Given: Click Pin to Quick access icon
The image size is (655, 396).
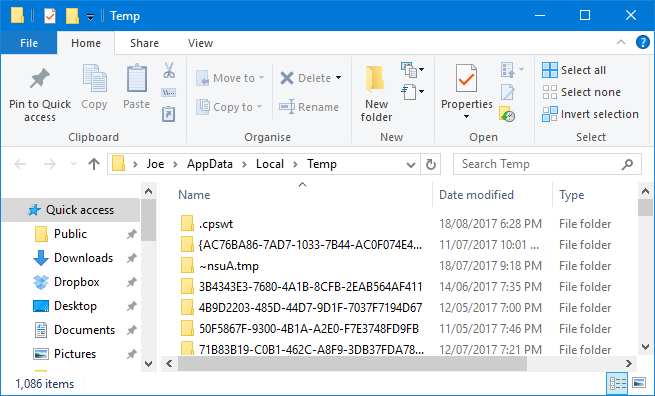Looking at the screenshot, I should click(40, 79).
